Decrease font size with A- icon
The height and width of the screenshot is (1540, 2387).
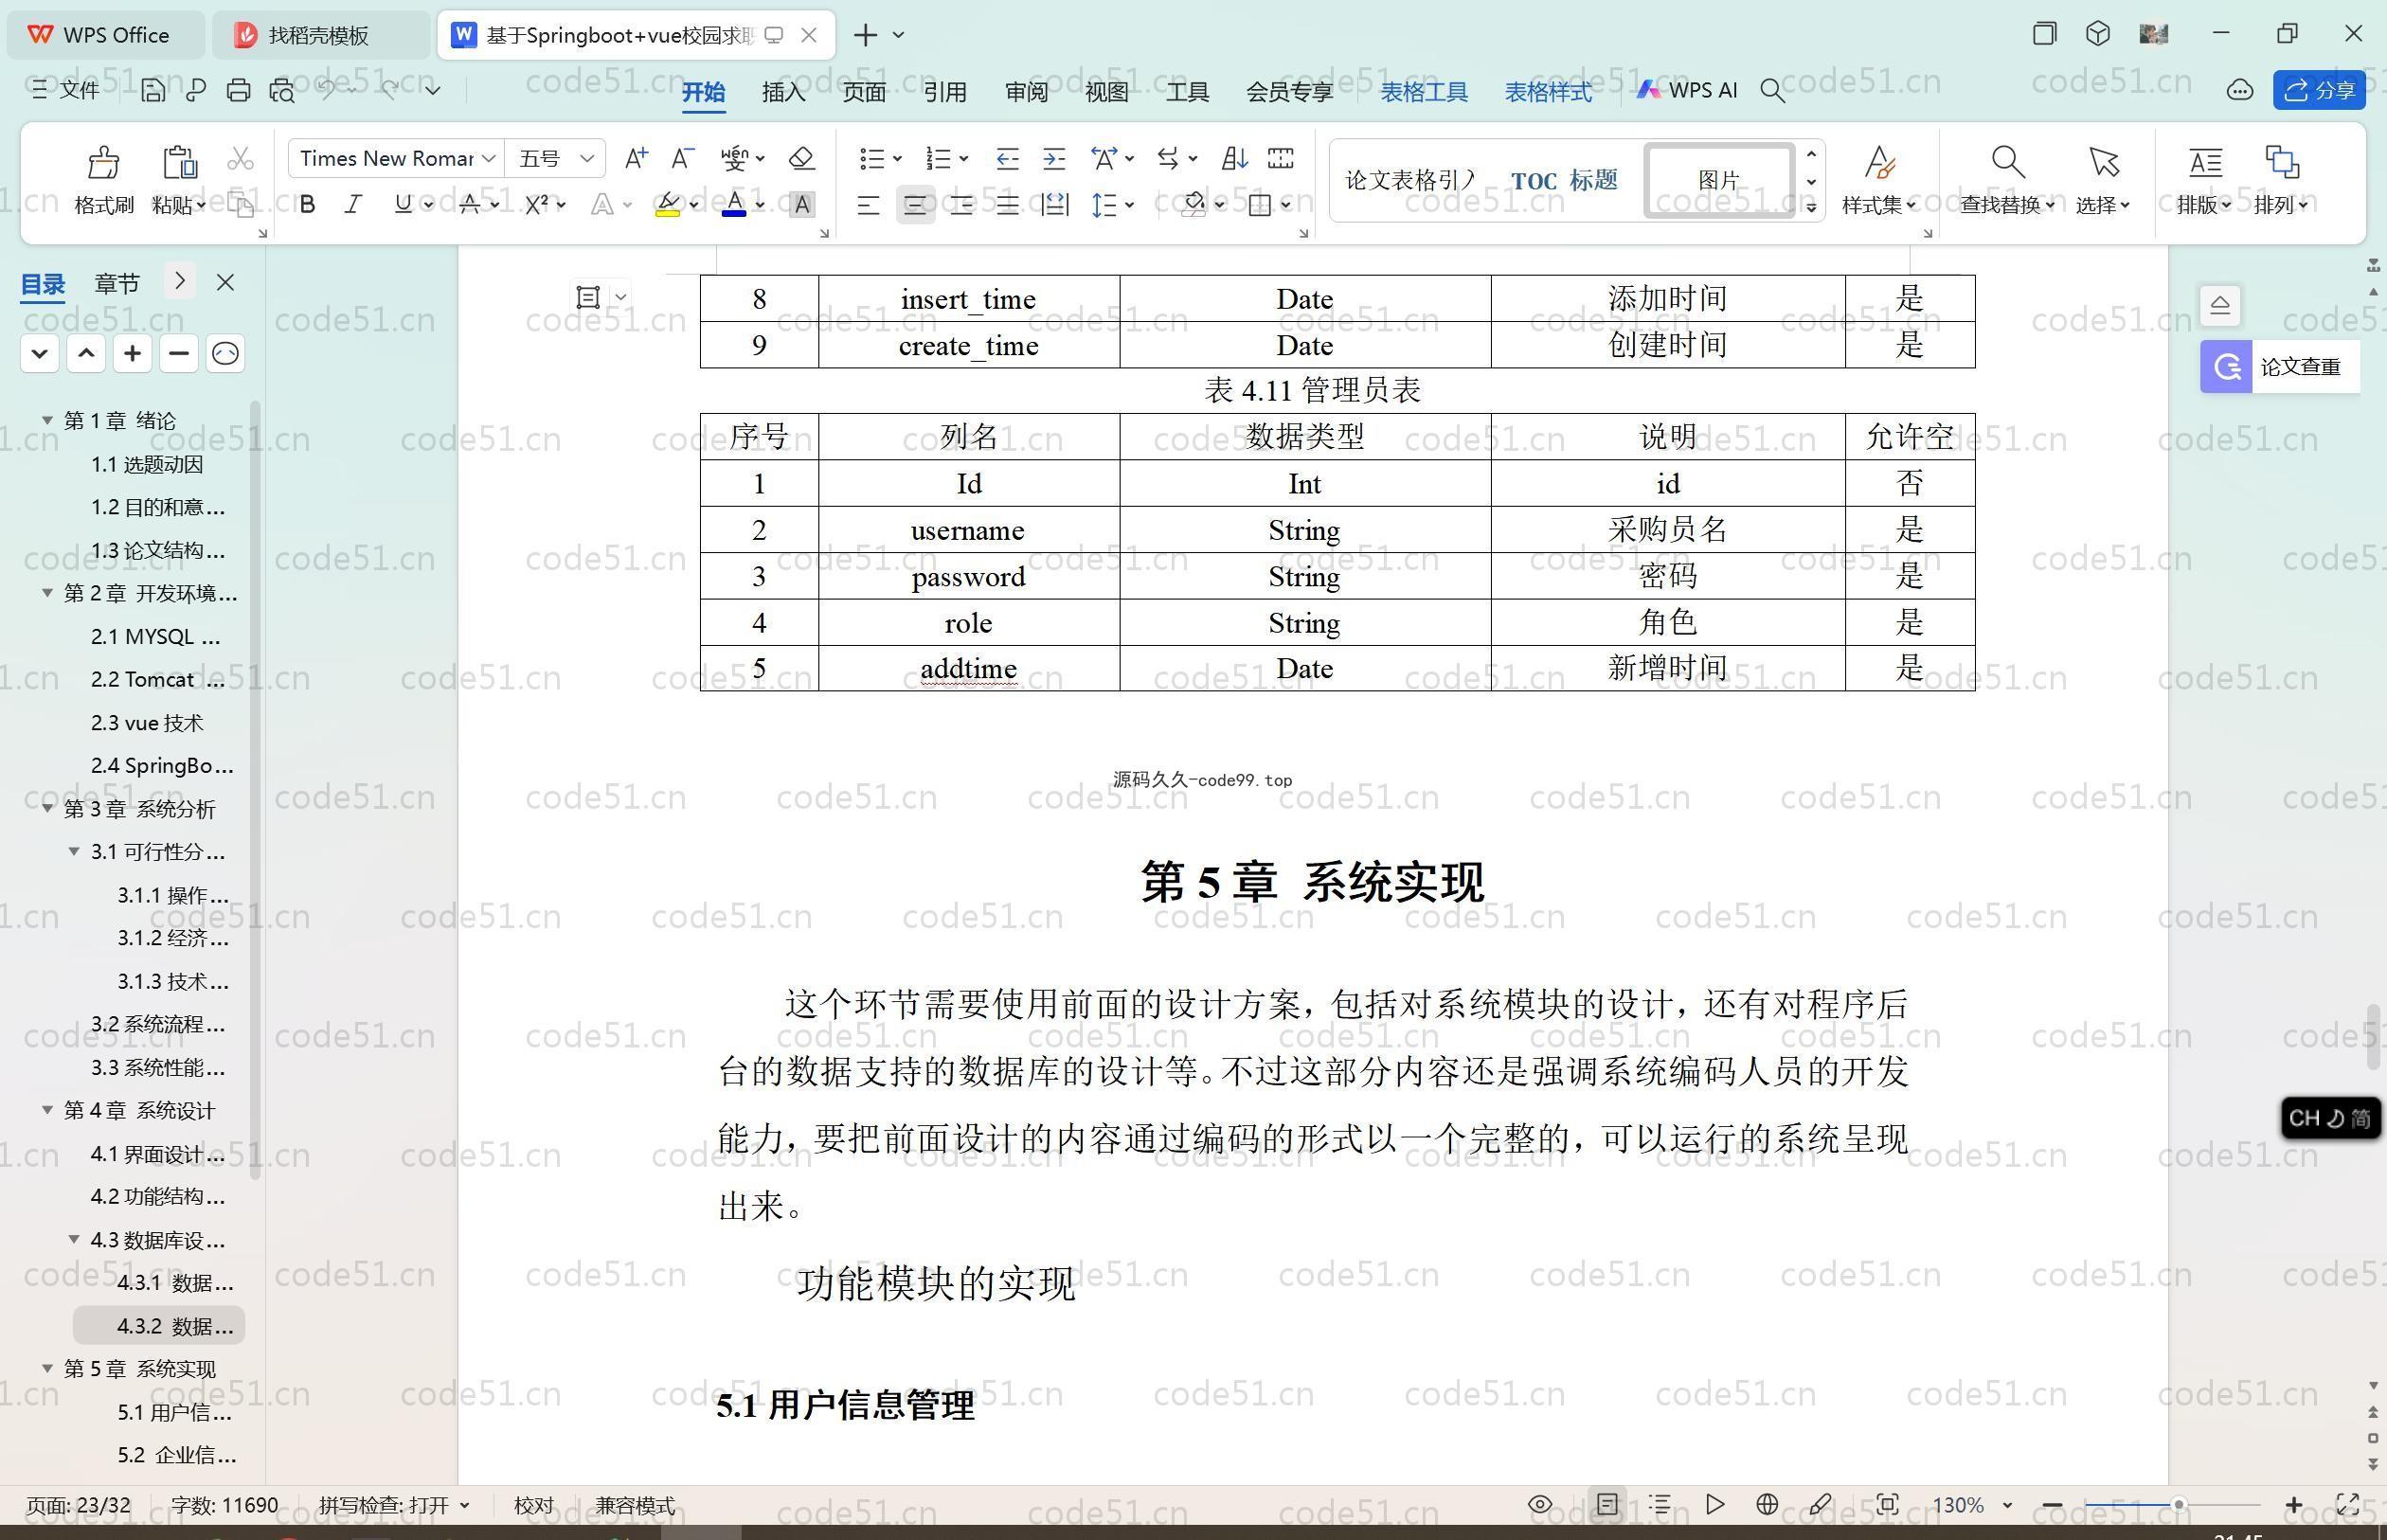coord(682,158)
